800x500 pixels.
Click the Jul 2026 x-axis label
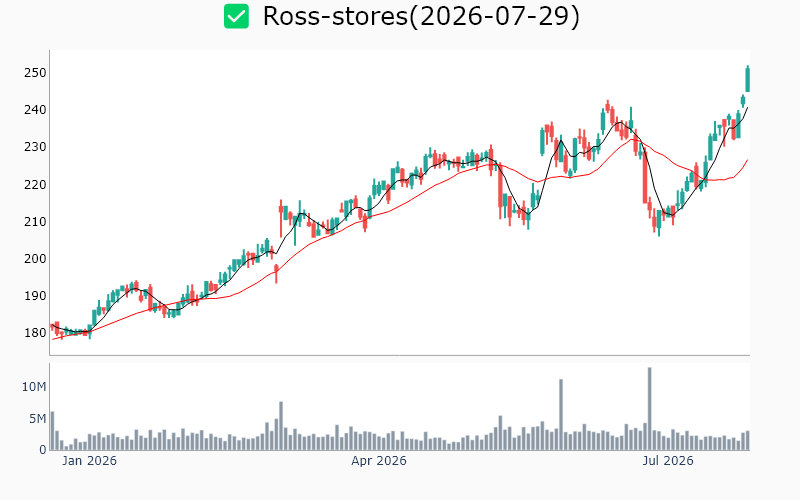tap(667, 461)
